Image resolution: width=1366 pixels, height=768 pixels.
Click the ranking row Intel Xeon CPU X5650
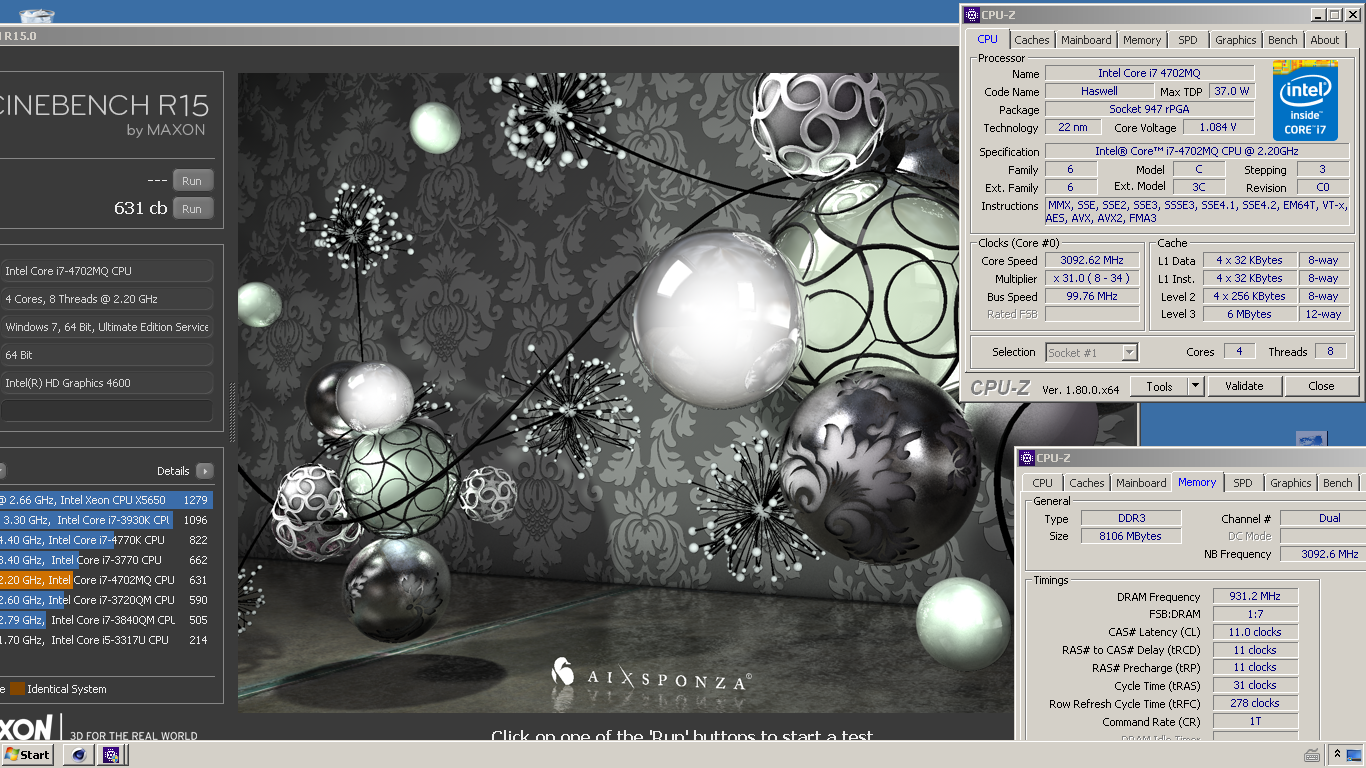point(106,500)
